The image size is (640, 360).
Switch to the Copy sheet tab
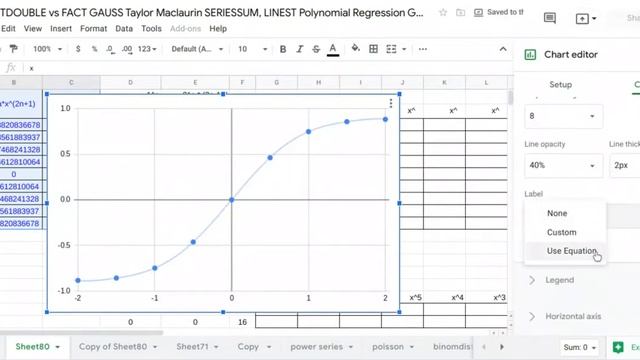point(248,347)
